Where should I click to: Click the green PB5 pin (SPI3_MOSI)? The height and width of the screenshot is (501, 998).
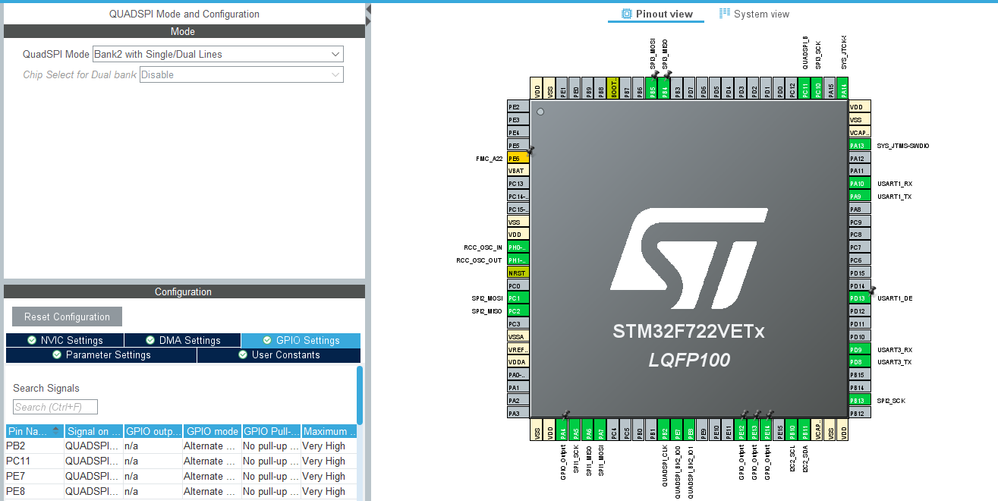coord(652,89)
